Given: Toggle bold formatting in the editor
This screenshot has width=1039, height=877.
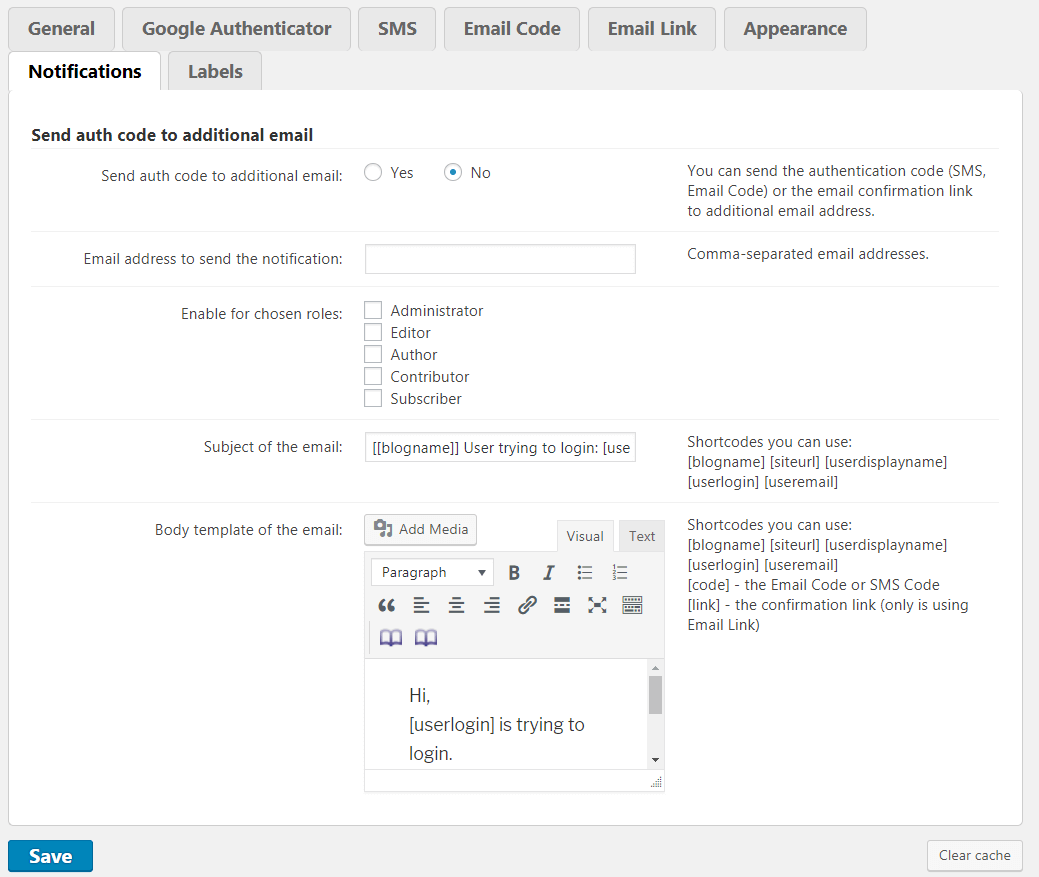Looking at the screenshot, I should click(514, 573).
